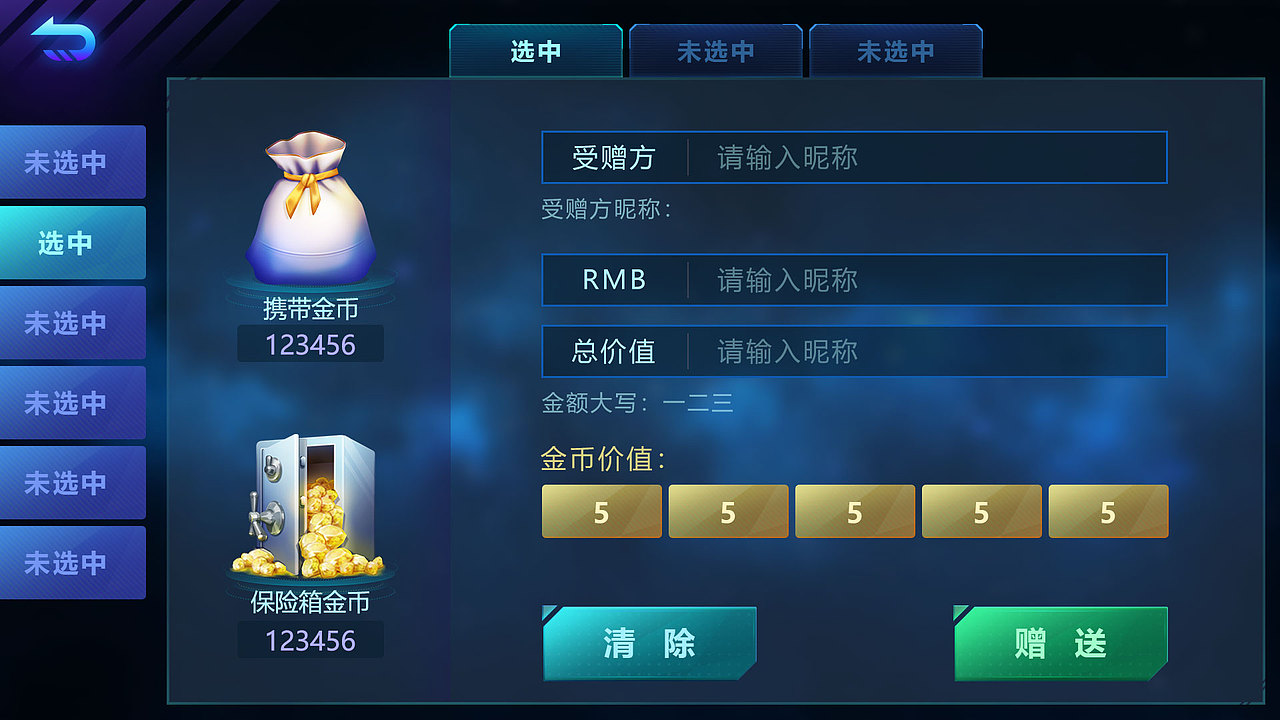The width and height of the screenshot is (1280, 720).
Task: Focus the 总价值 input field
Action: (x=854, y=351)
